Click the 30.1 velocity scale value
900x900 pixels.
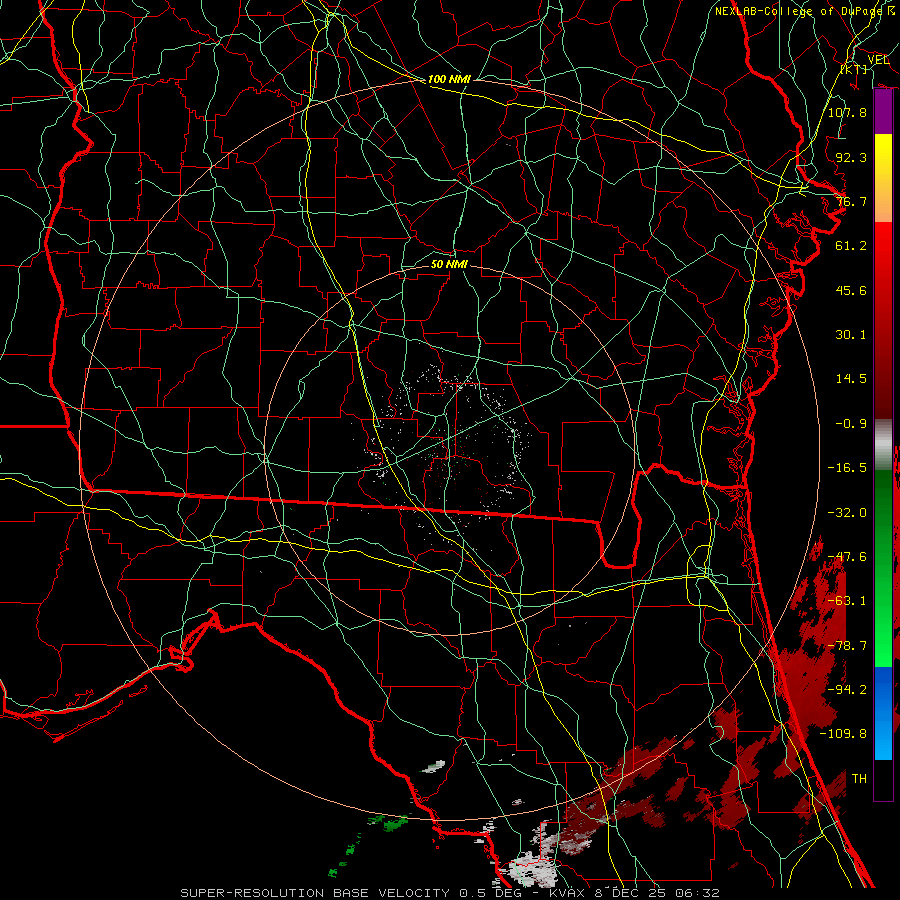pyautogui.click(x=851, y=335)
